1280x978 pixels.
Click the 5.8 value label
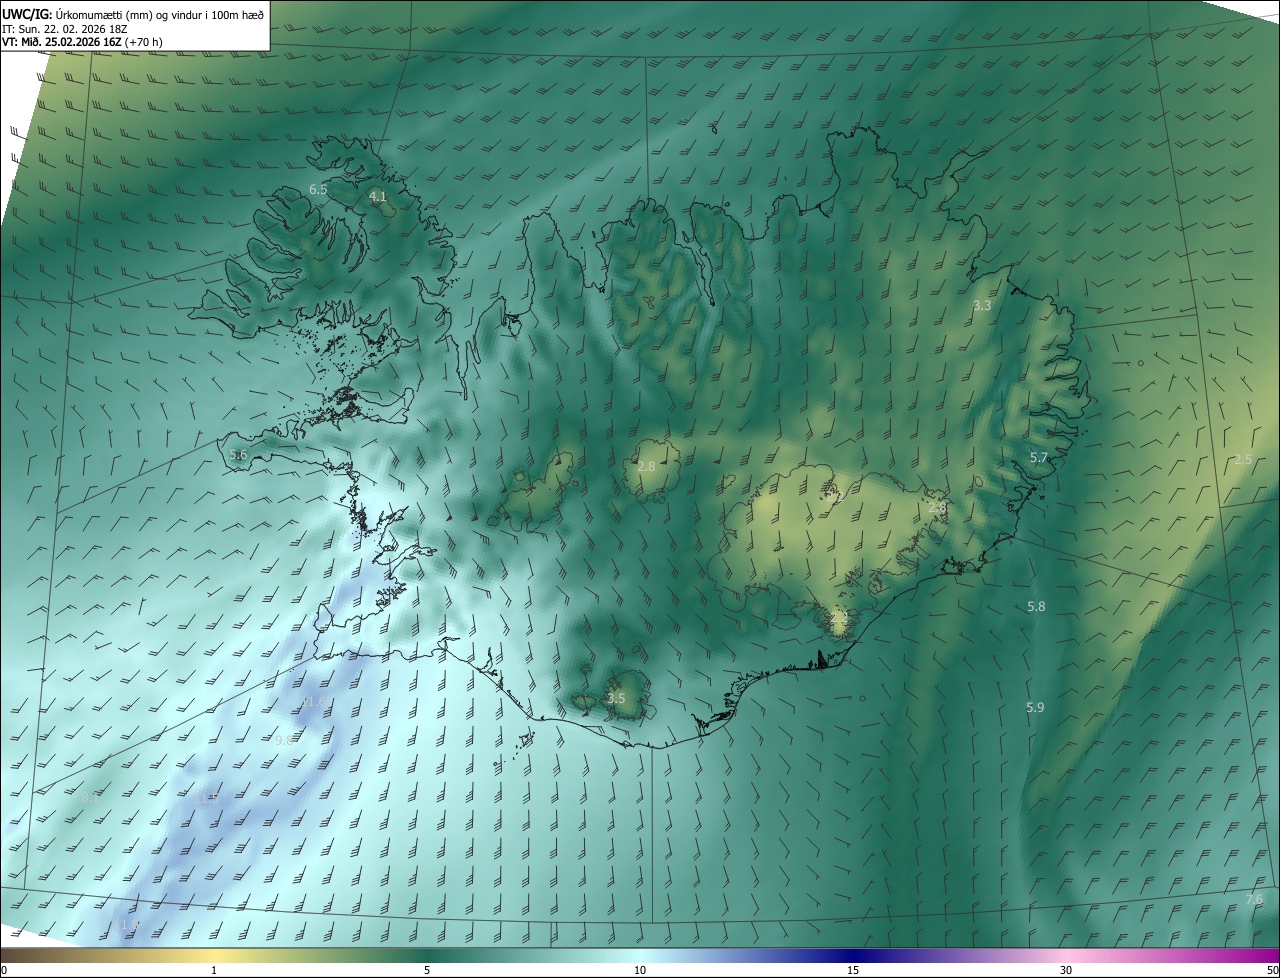[x=1036, y=606]
